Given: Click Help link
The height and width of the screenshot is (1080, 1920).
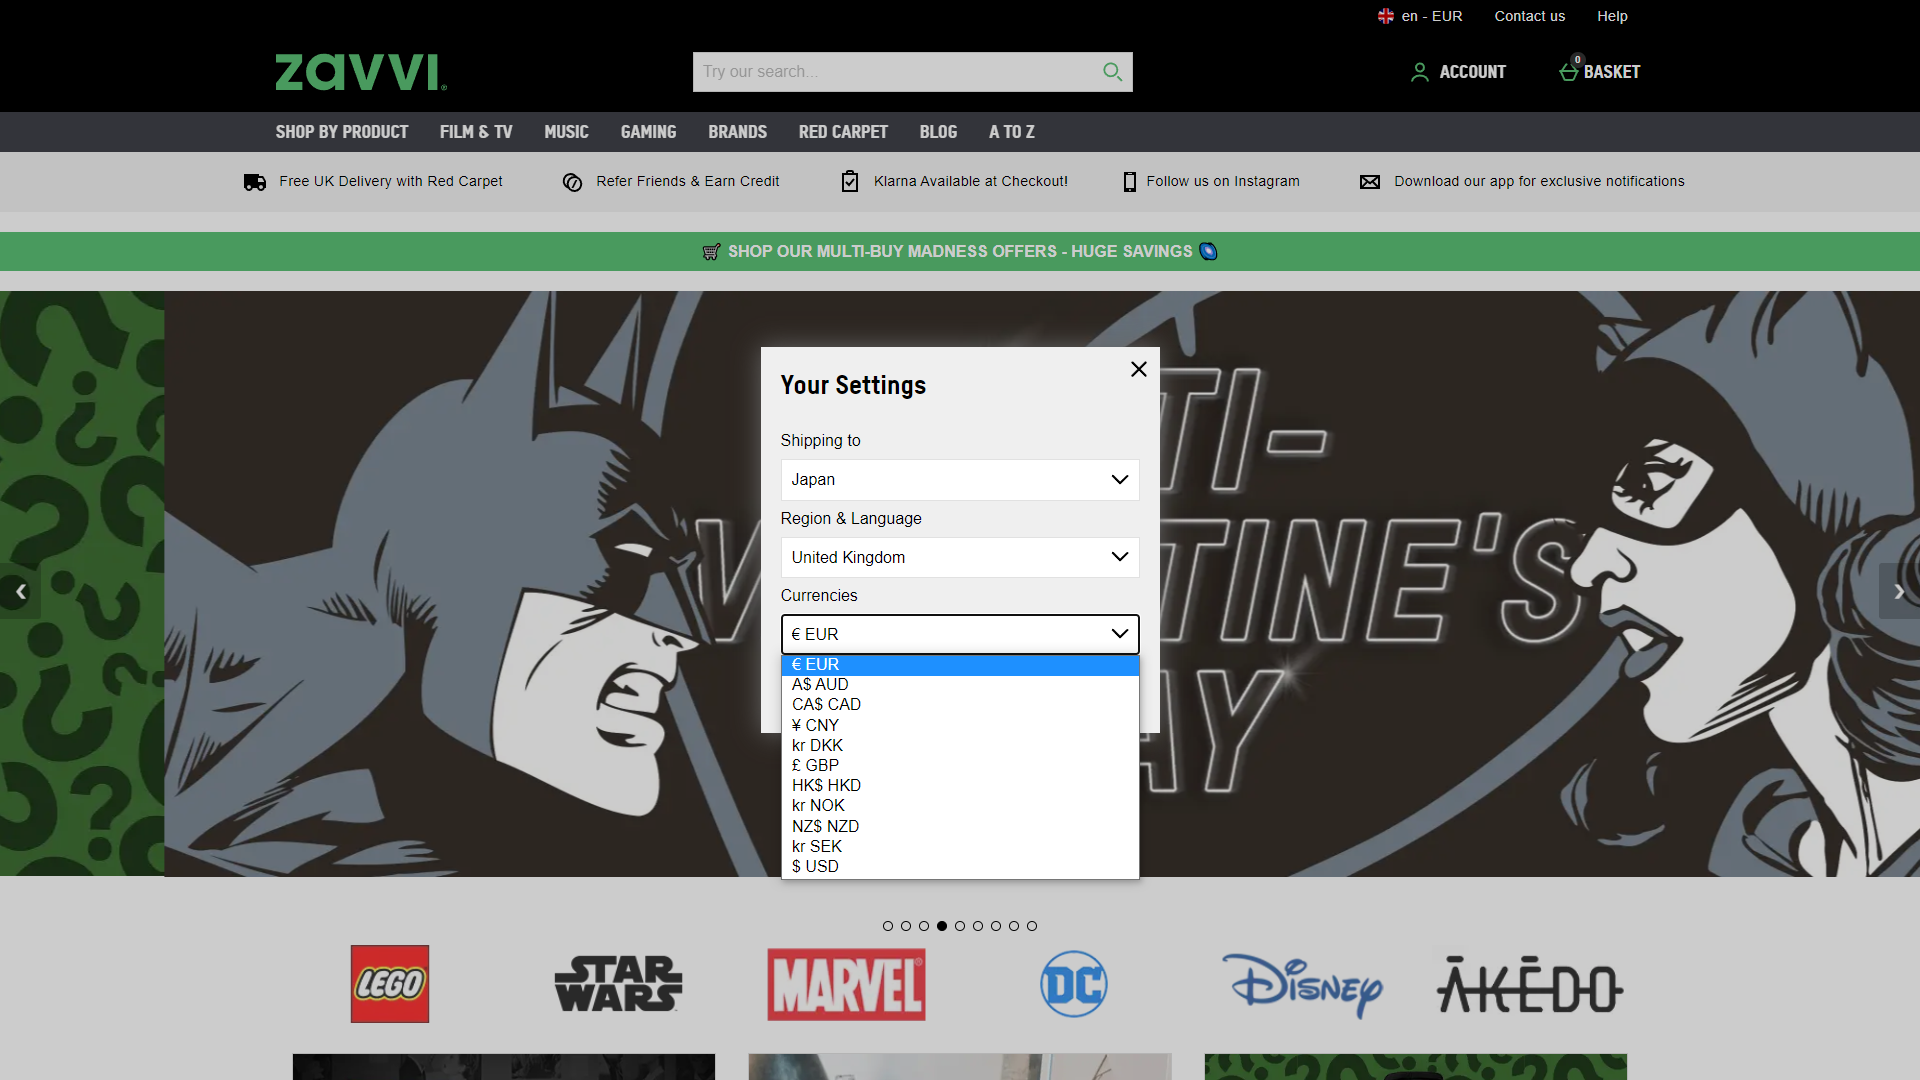Looking at the screenshot, I should [x=1612, y=16].
